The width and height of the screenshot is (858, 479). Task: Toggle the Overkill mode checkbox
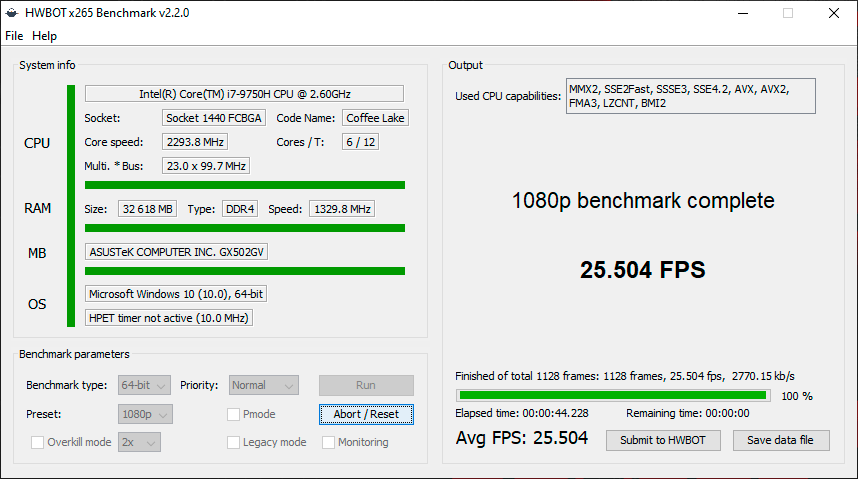pyautogui.click(x=37, y=442)
